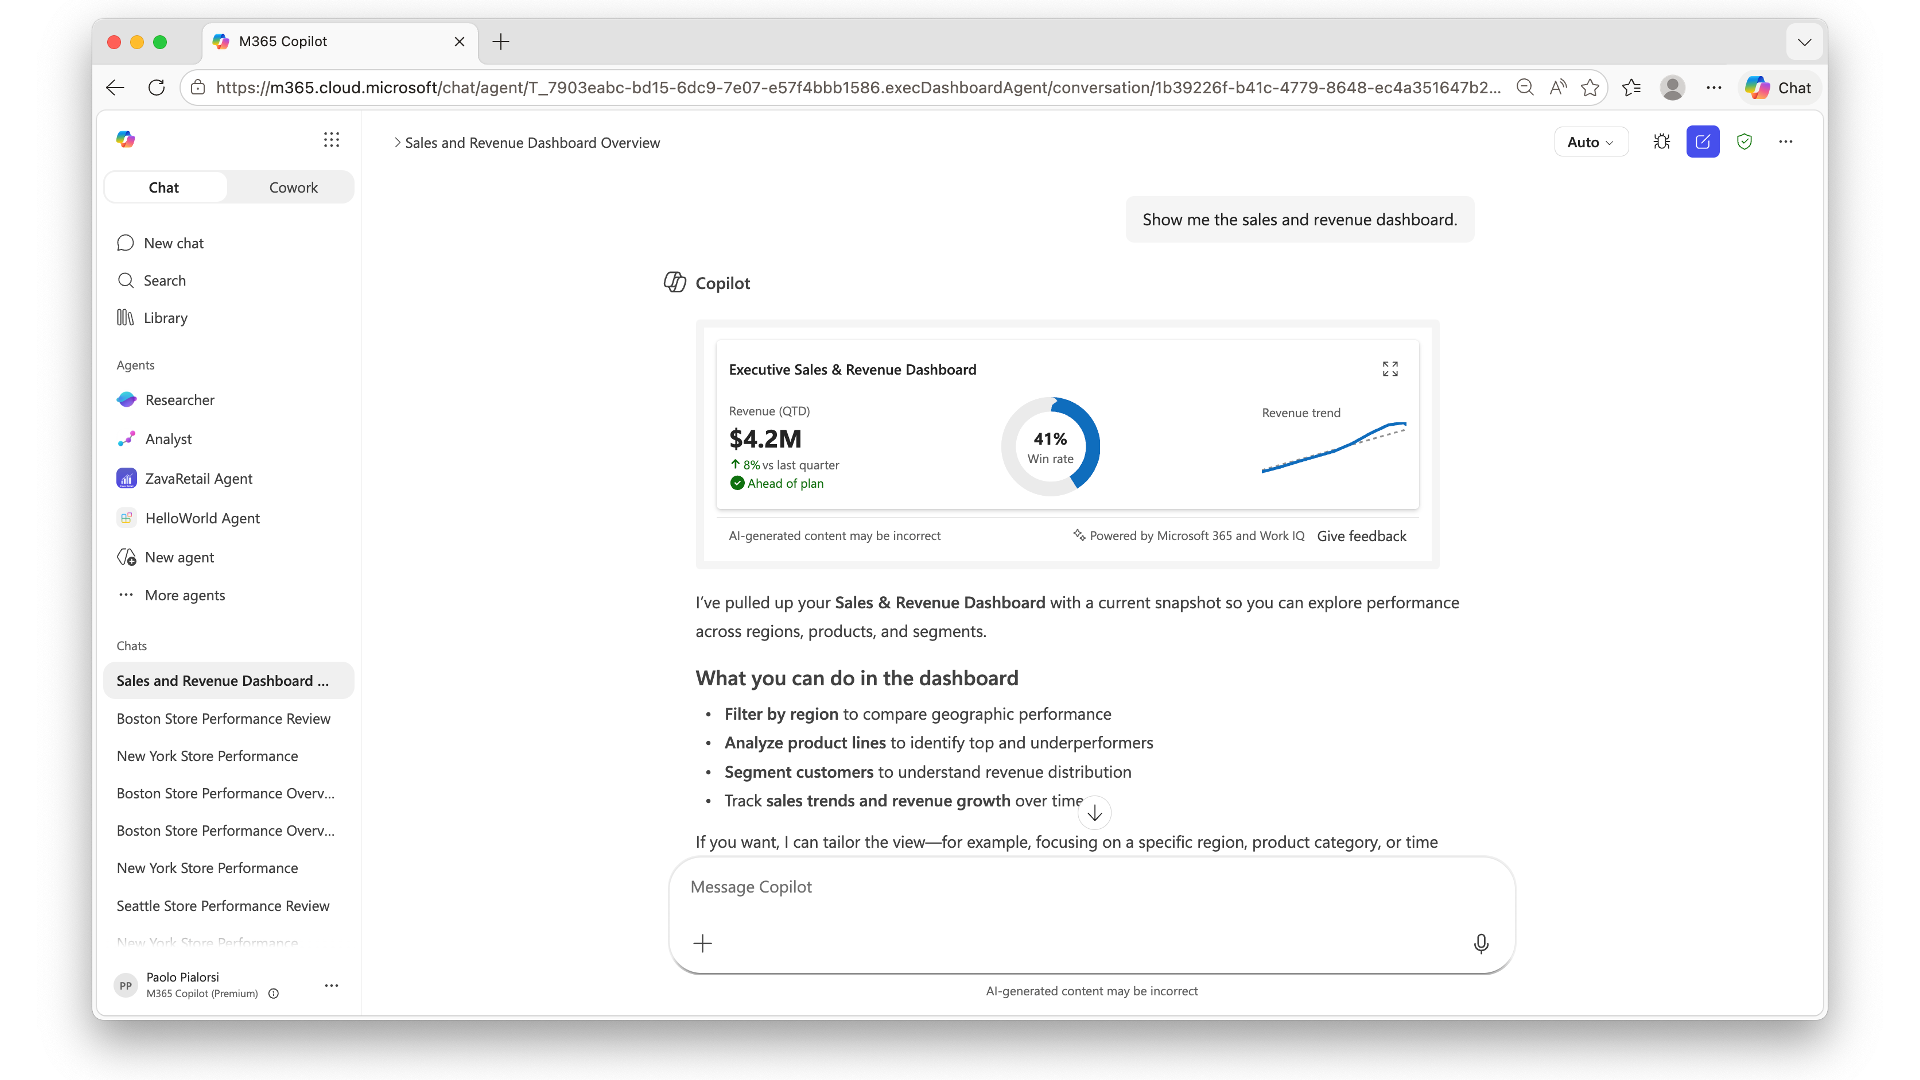Select the M365 Copilot browser tab

tap(338, 42)
